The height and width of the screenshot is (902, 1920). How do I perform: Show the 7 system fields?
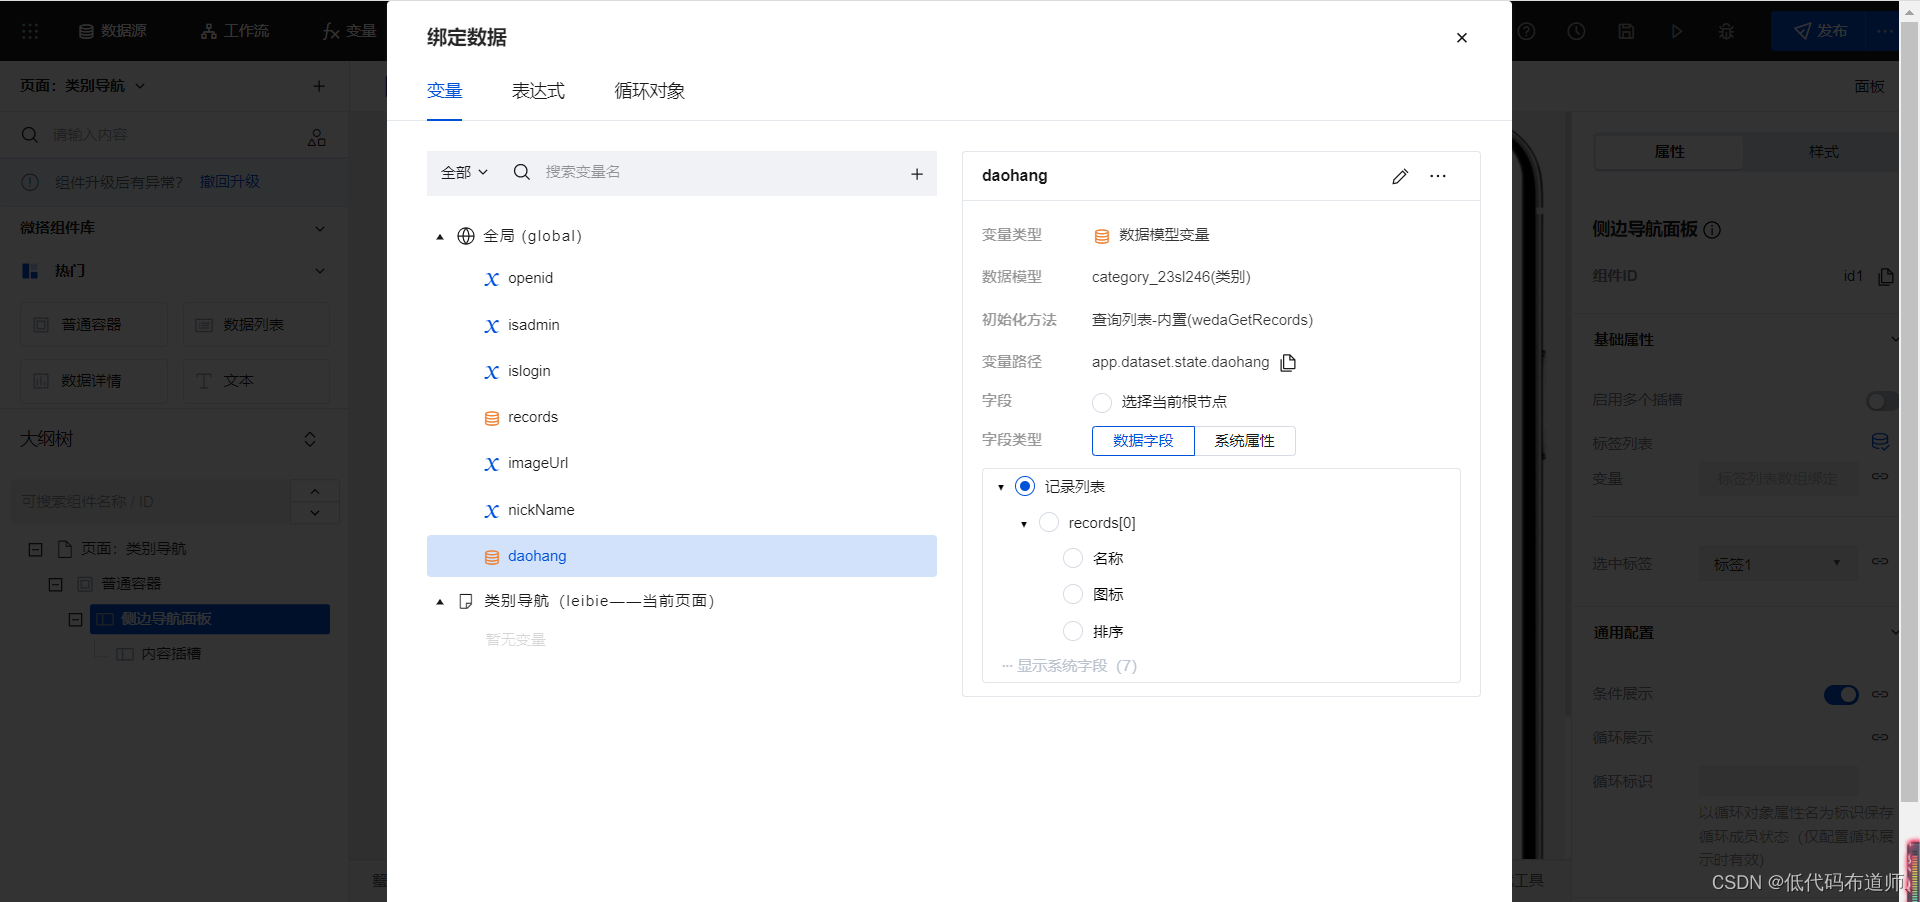1069,666
